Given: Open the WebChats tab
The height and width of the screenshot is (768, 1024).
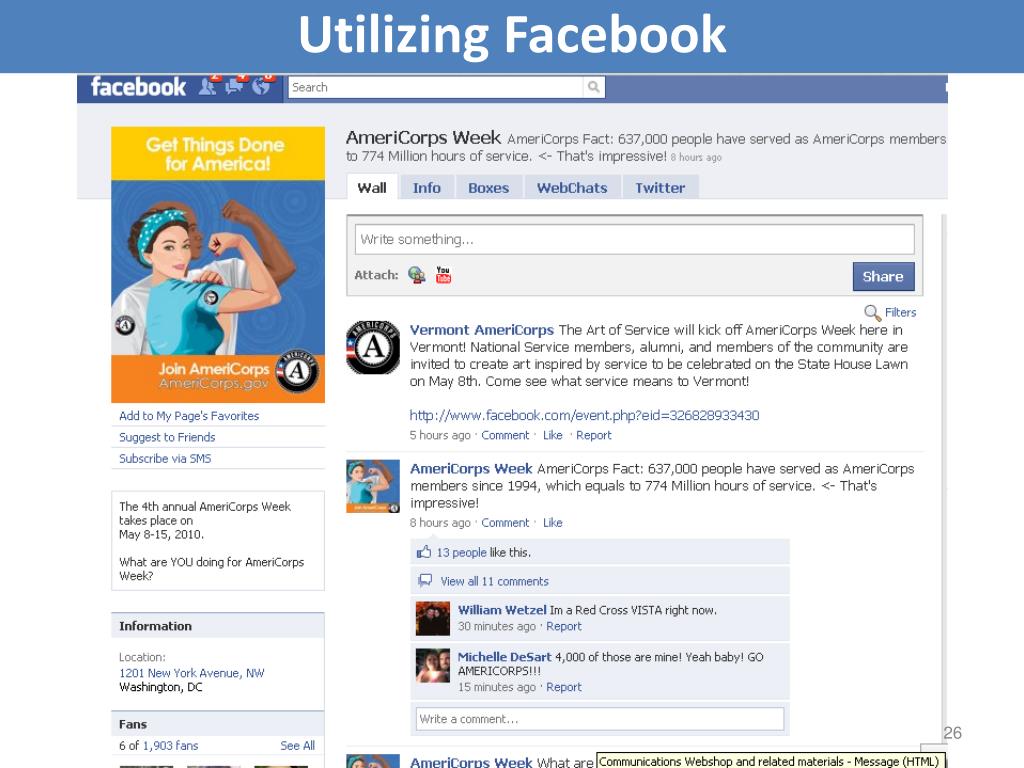Looking at the screenshot, I should pyautogui.click(x=572, y=188).
